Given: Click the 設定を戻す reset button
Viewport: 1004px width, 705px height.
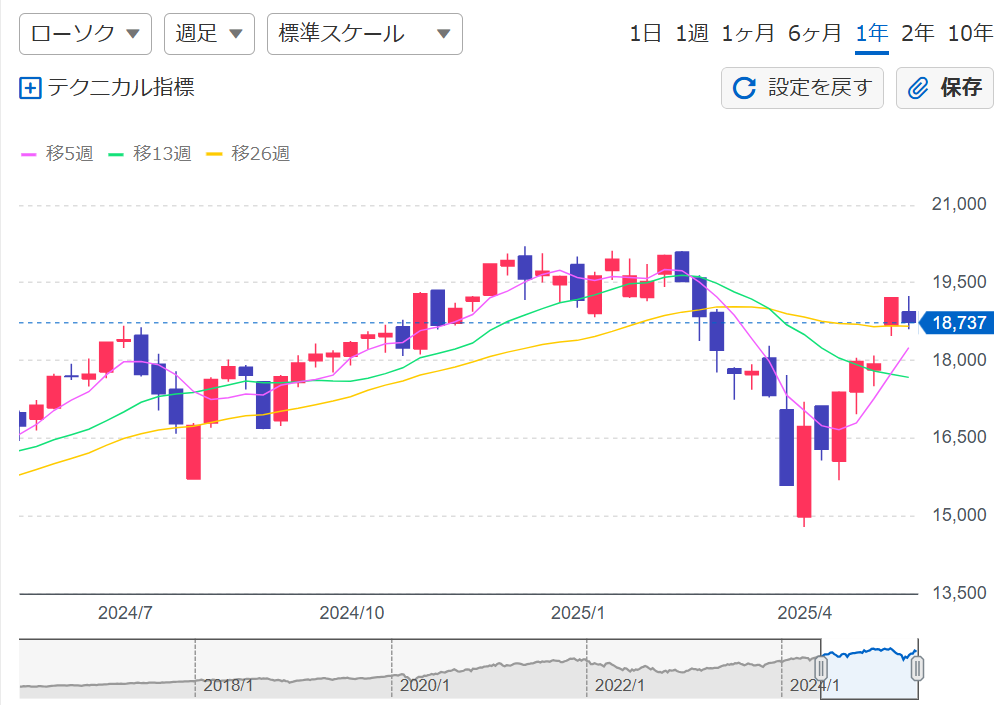Looking at the screenshot, I should (802, 88).
